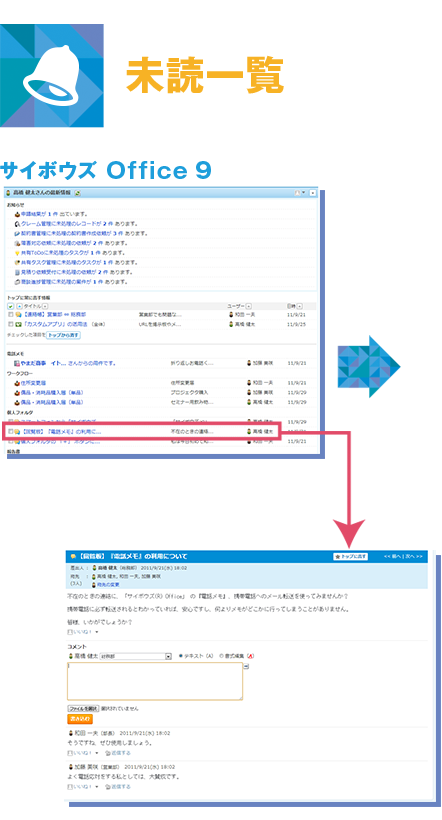Open the いいね! dropdown arrow on 加藤 美咲's comment
The image size is (442, 820).
pyautogui.click(x=97, y=787)
